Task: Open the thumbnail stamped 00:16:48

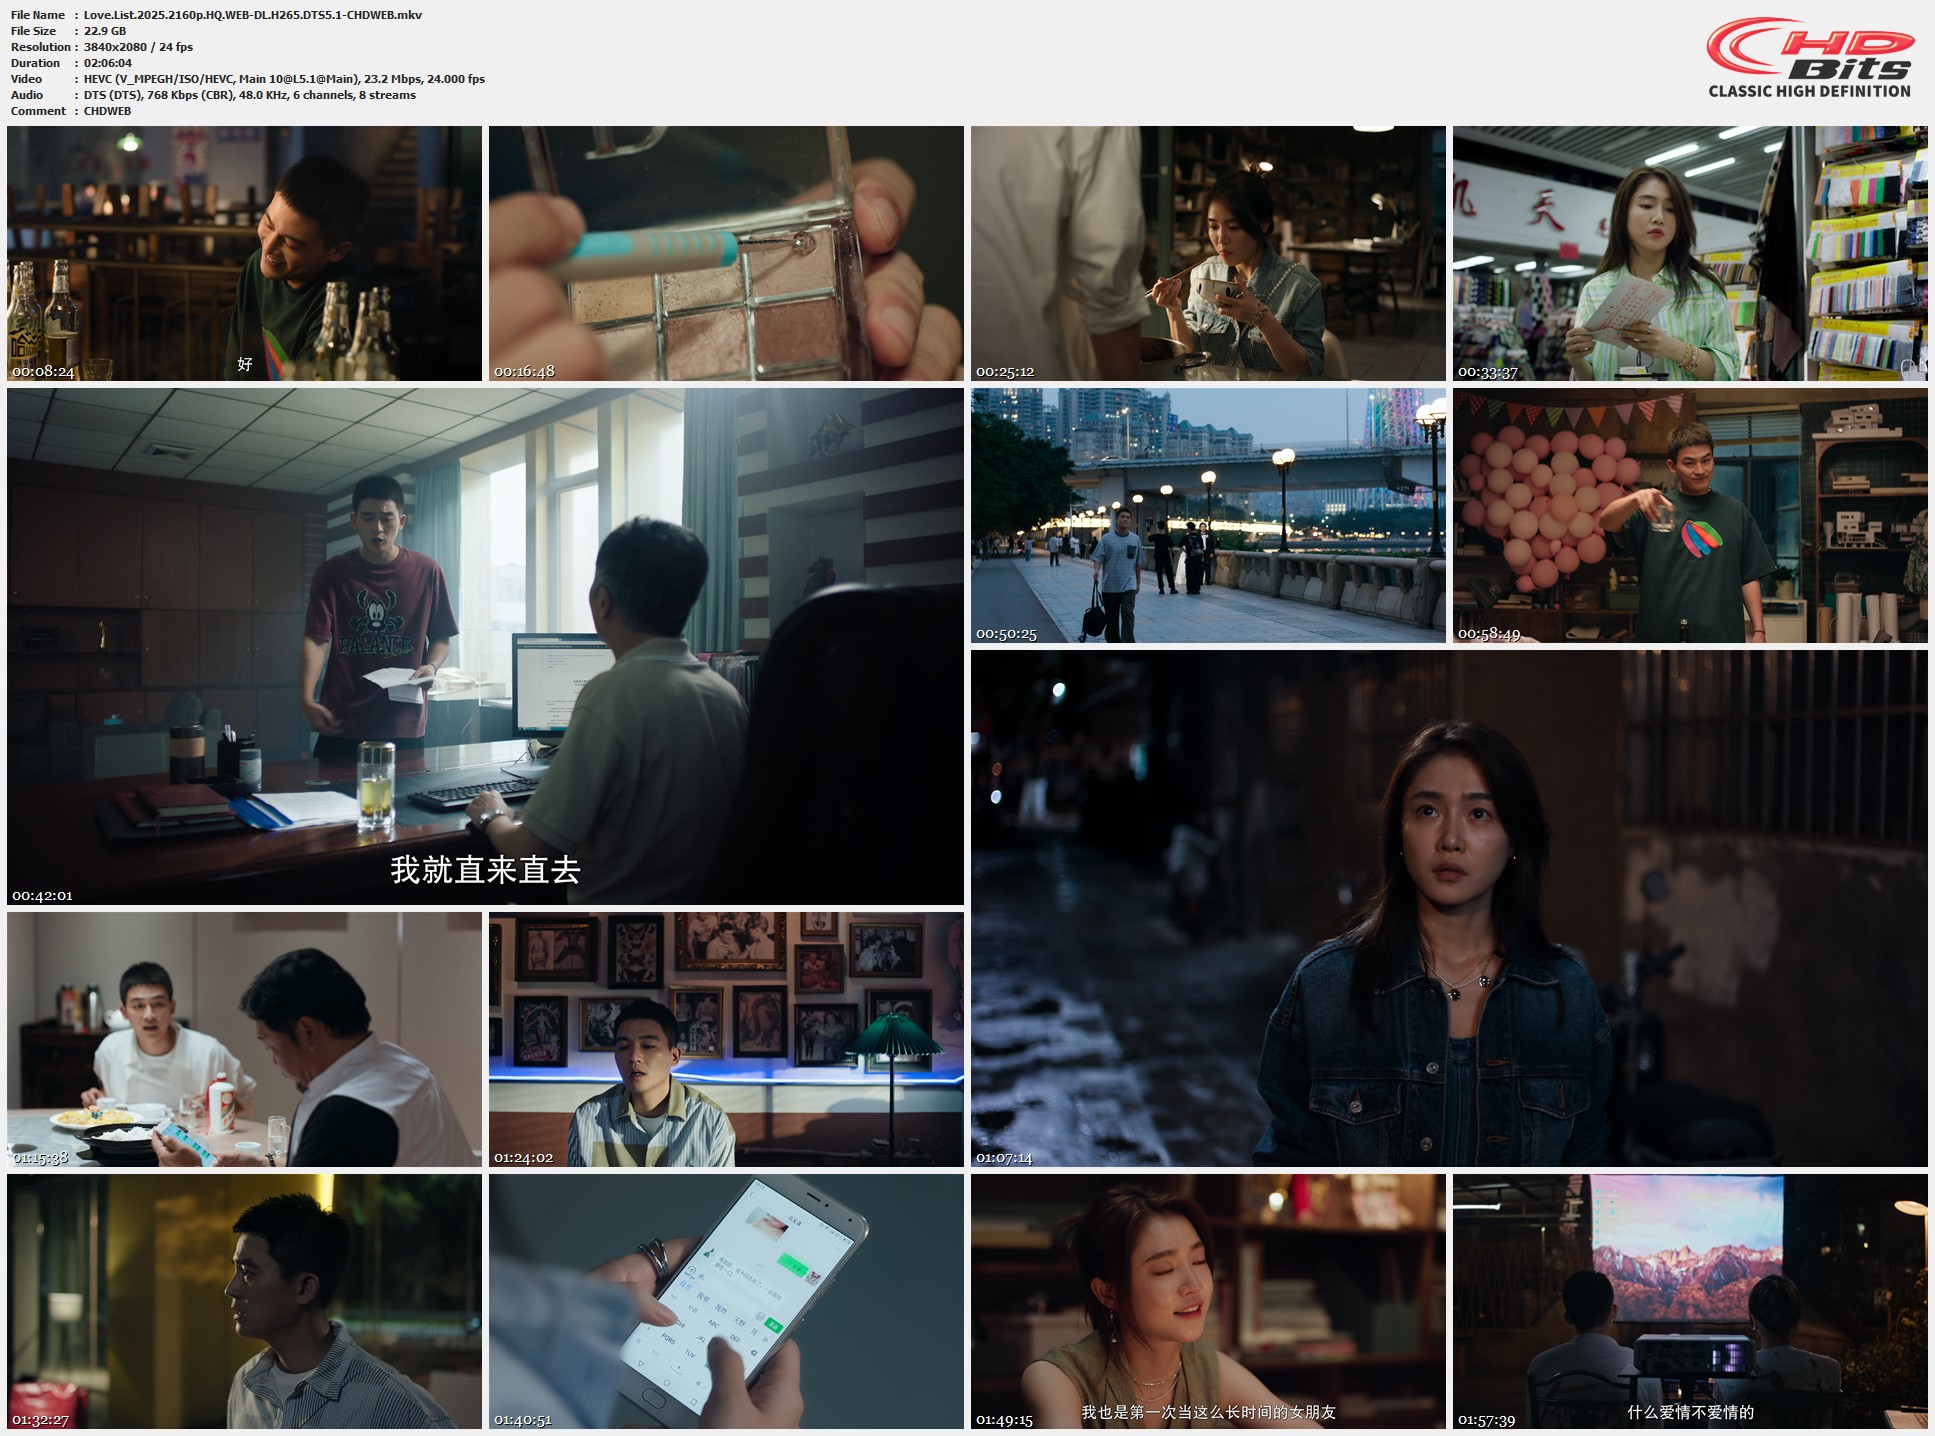Action: (x=726, y=253)
